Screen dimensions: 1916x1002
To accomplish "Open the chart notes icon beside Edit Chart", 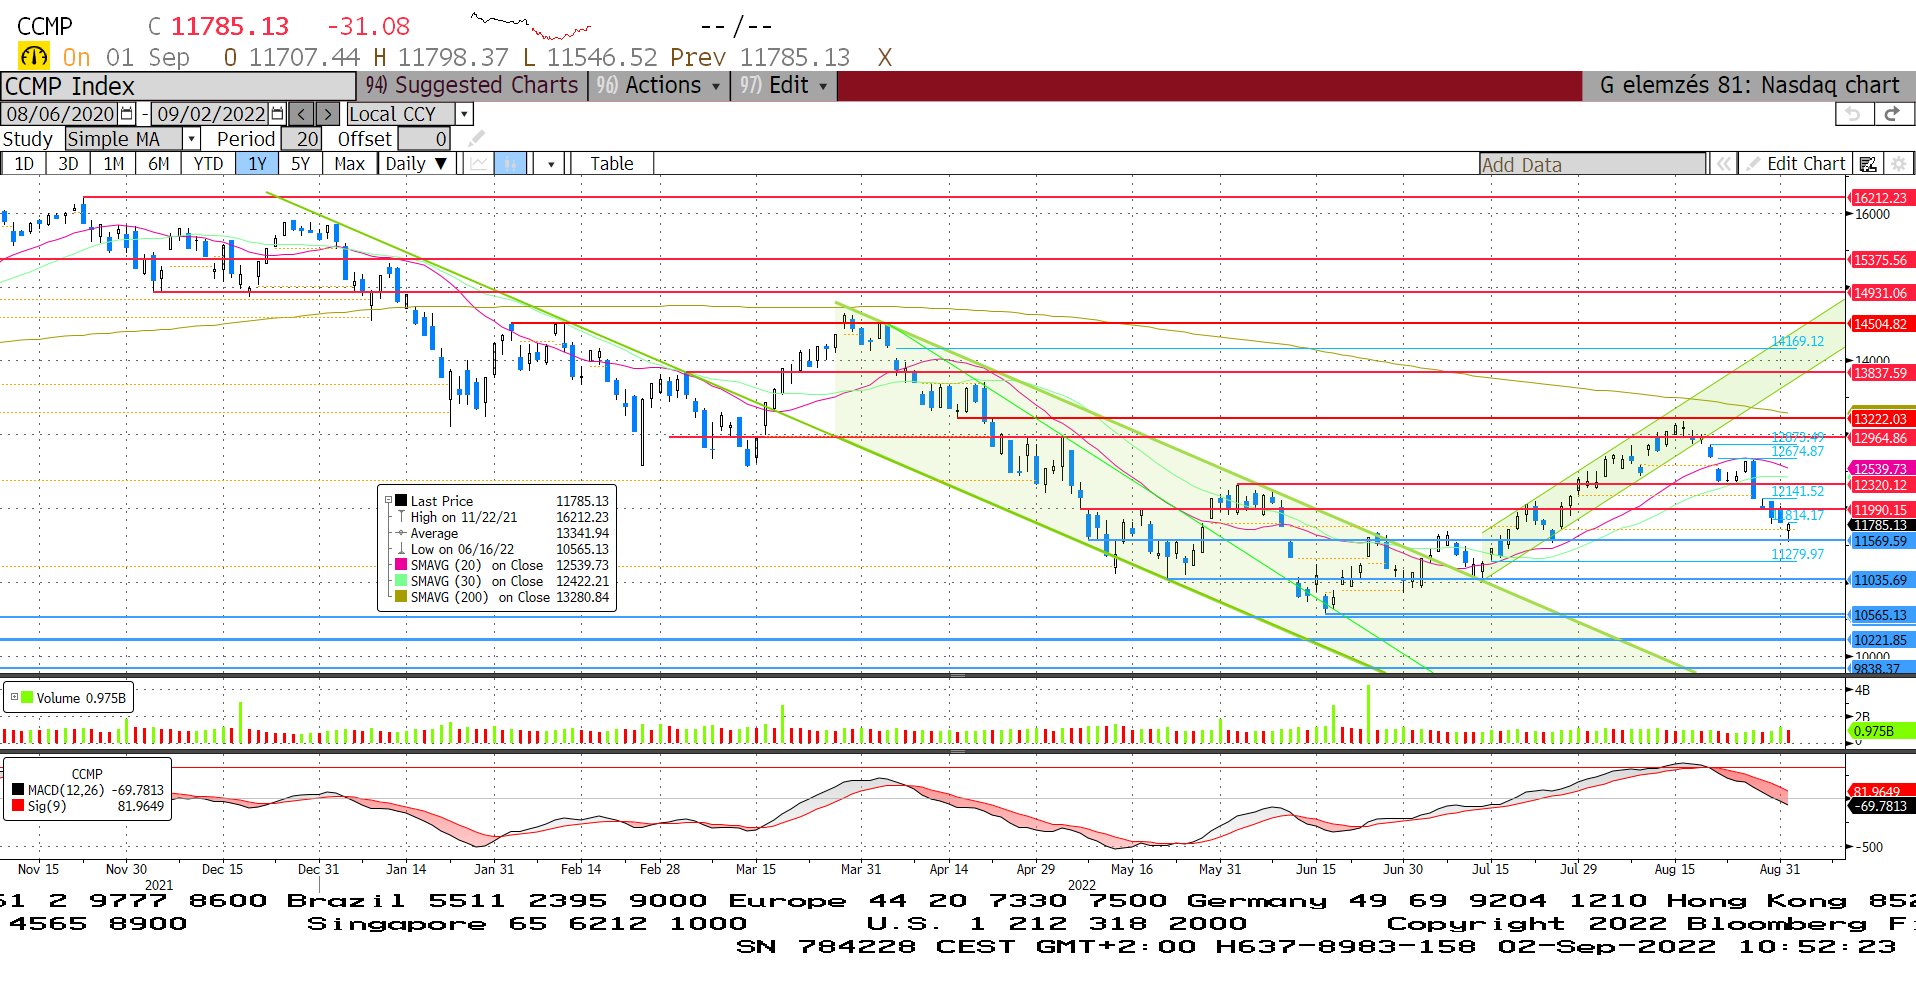I will coord(1867,164).
